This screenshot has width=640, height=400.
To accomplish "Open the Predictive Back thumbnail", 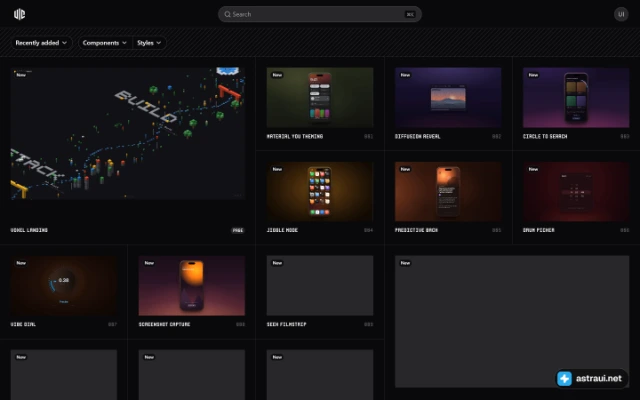I will [x=448, y=191].
